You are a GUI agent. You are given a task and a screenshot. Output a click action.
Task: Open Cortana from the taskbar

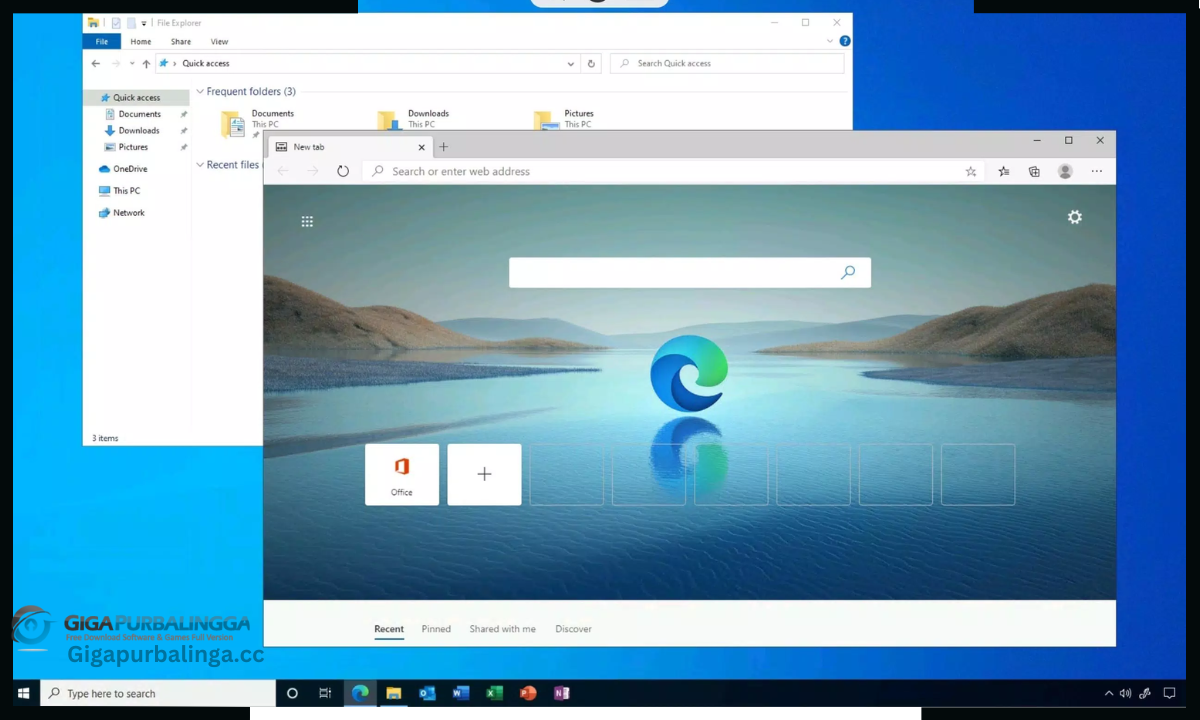[292, 693]
